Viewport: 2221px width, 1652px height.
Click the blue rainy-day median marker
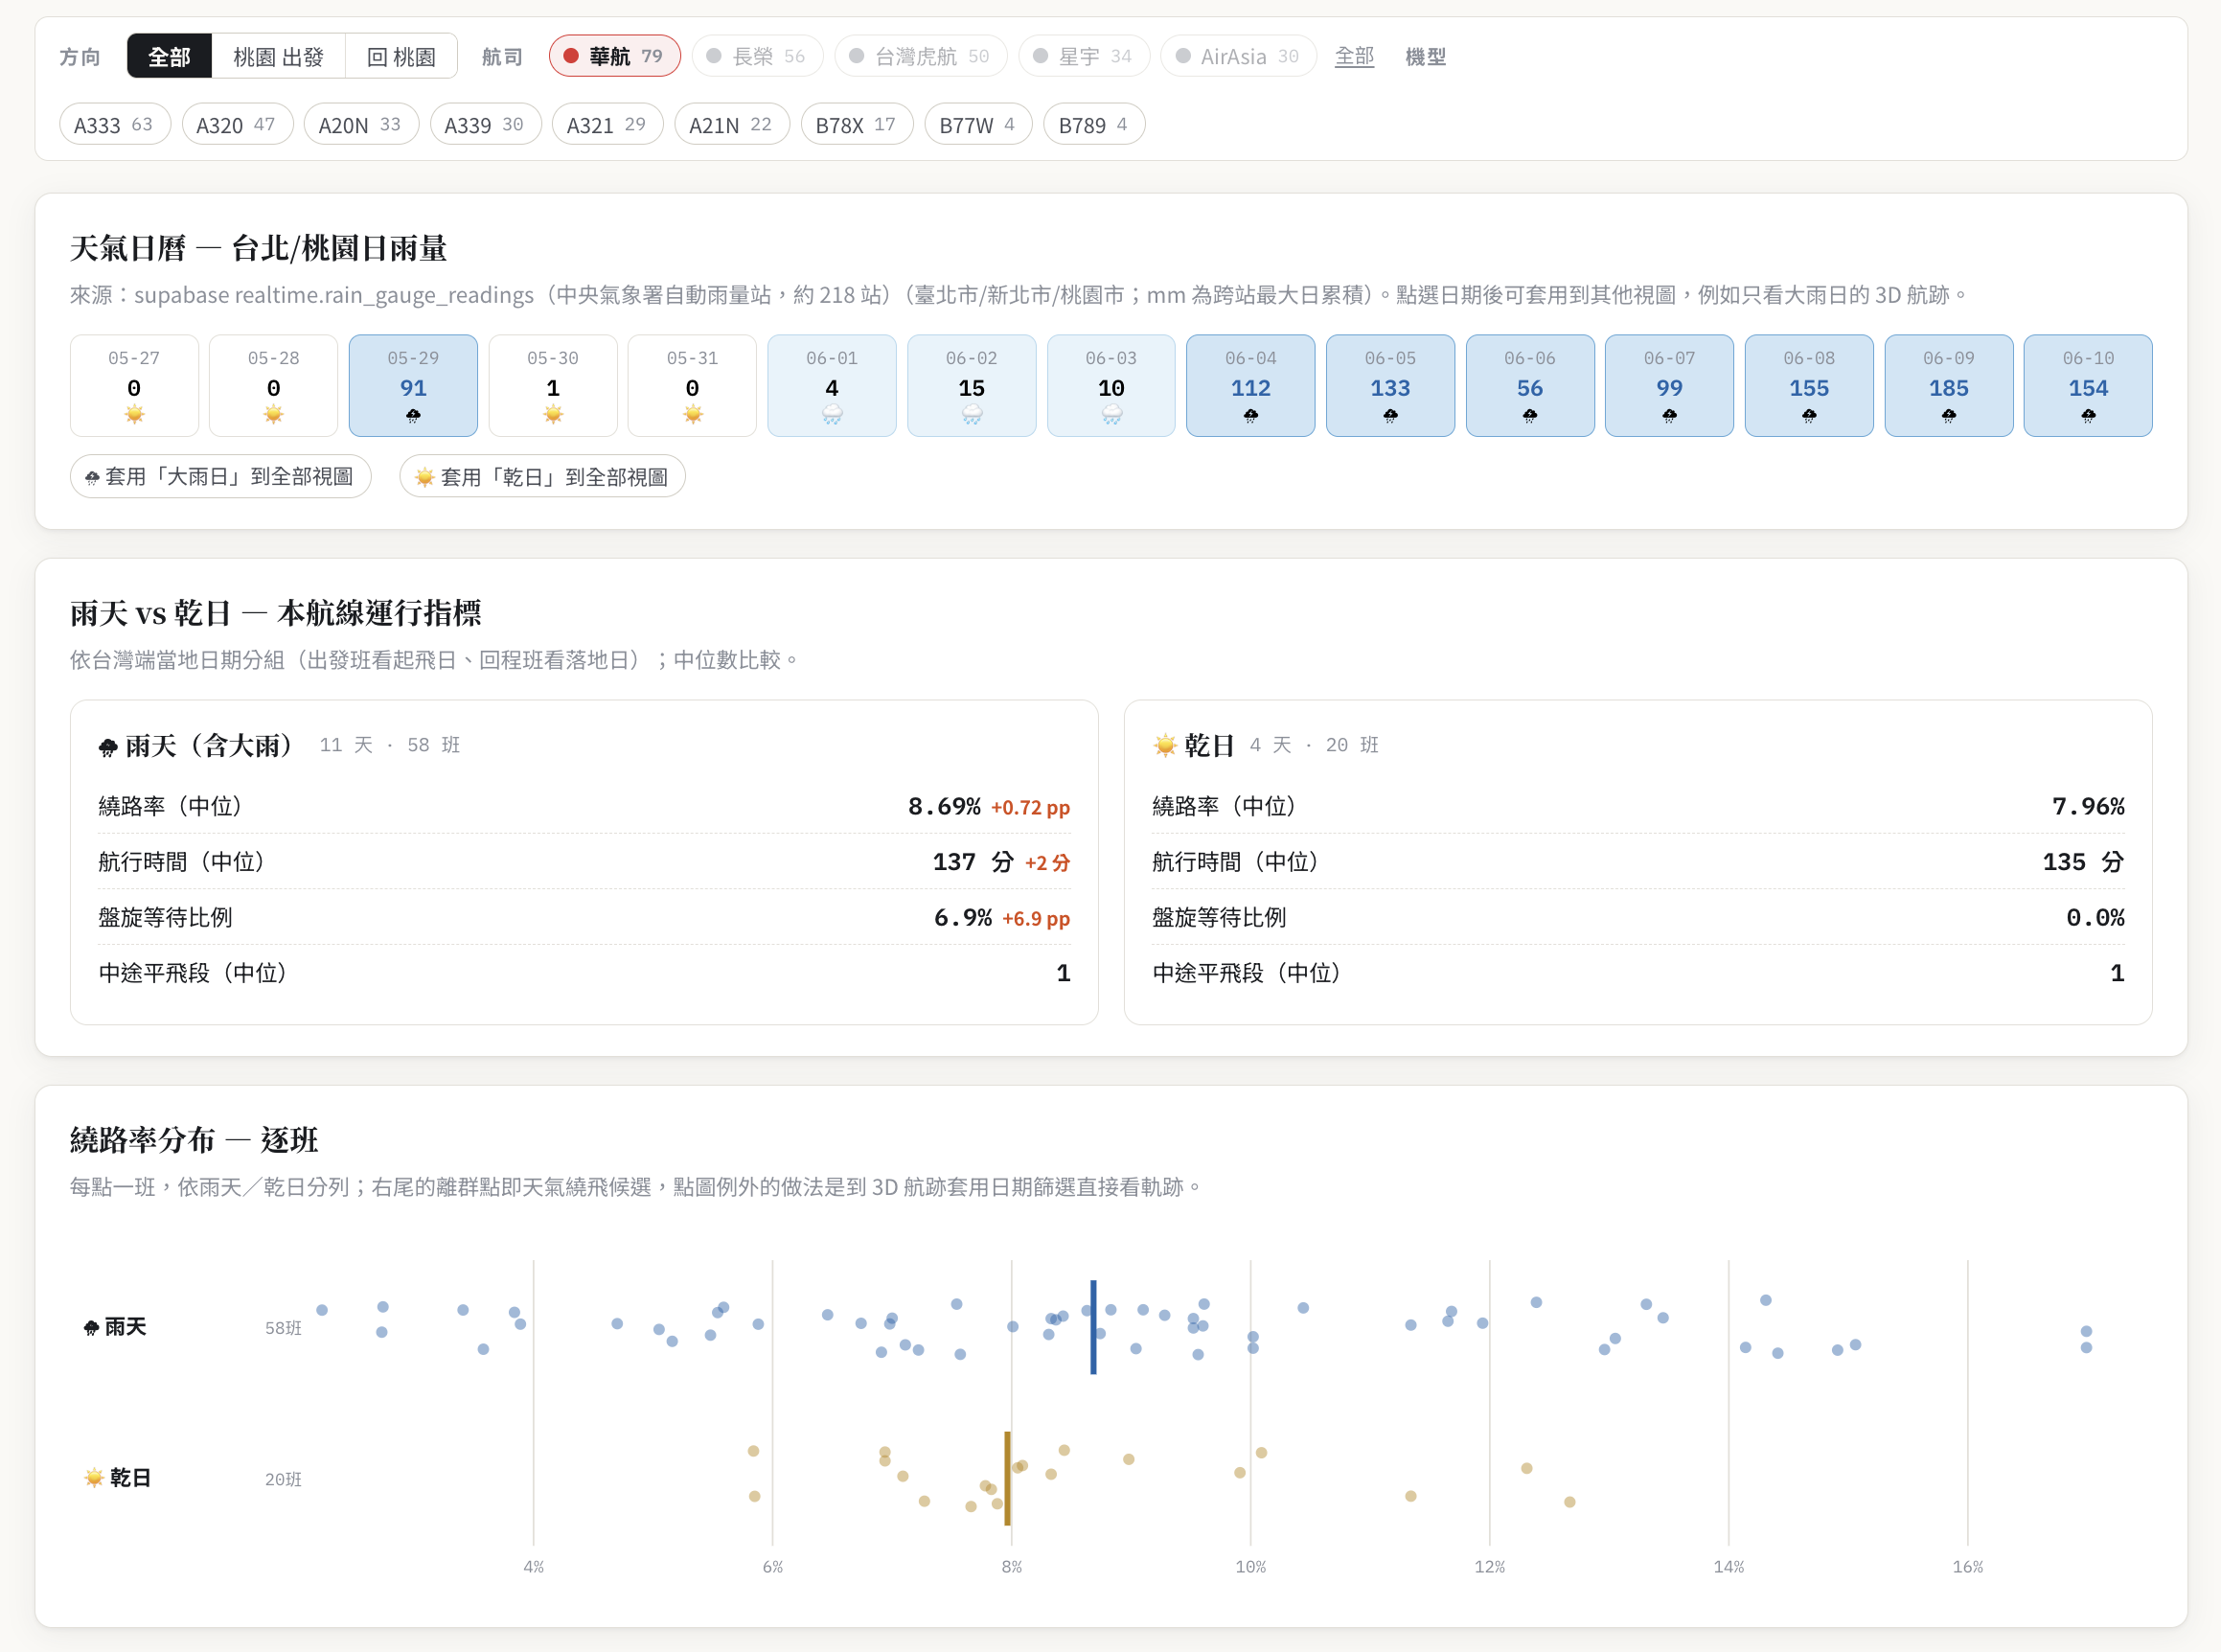pos(1093,1327)
